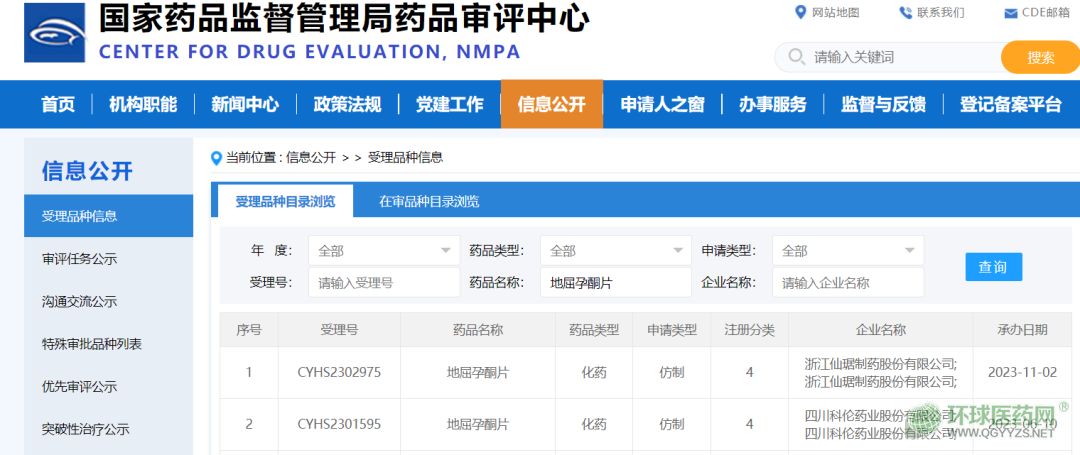Click the CDE logo icon
Screen dimensions: 1080x455
[x=56, y=32]
